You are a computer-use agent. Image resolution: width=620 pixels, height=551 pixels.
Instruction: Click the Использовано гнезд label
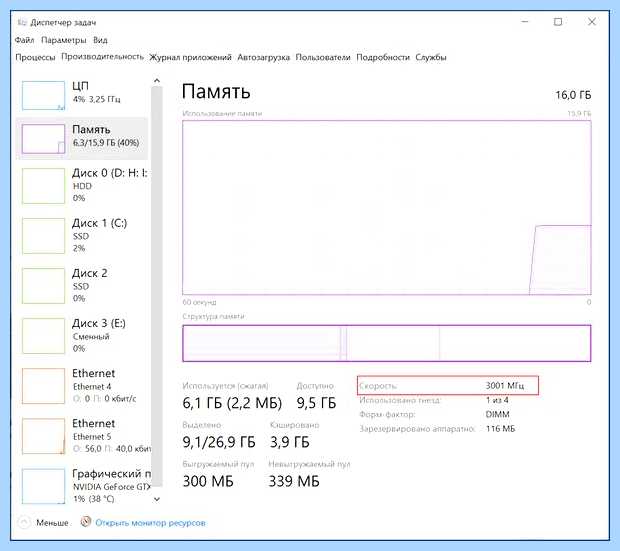pos(400,400)
